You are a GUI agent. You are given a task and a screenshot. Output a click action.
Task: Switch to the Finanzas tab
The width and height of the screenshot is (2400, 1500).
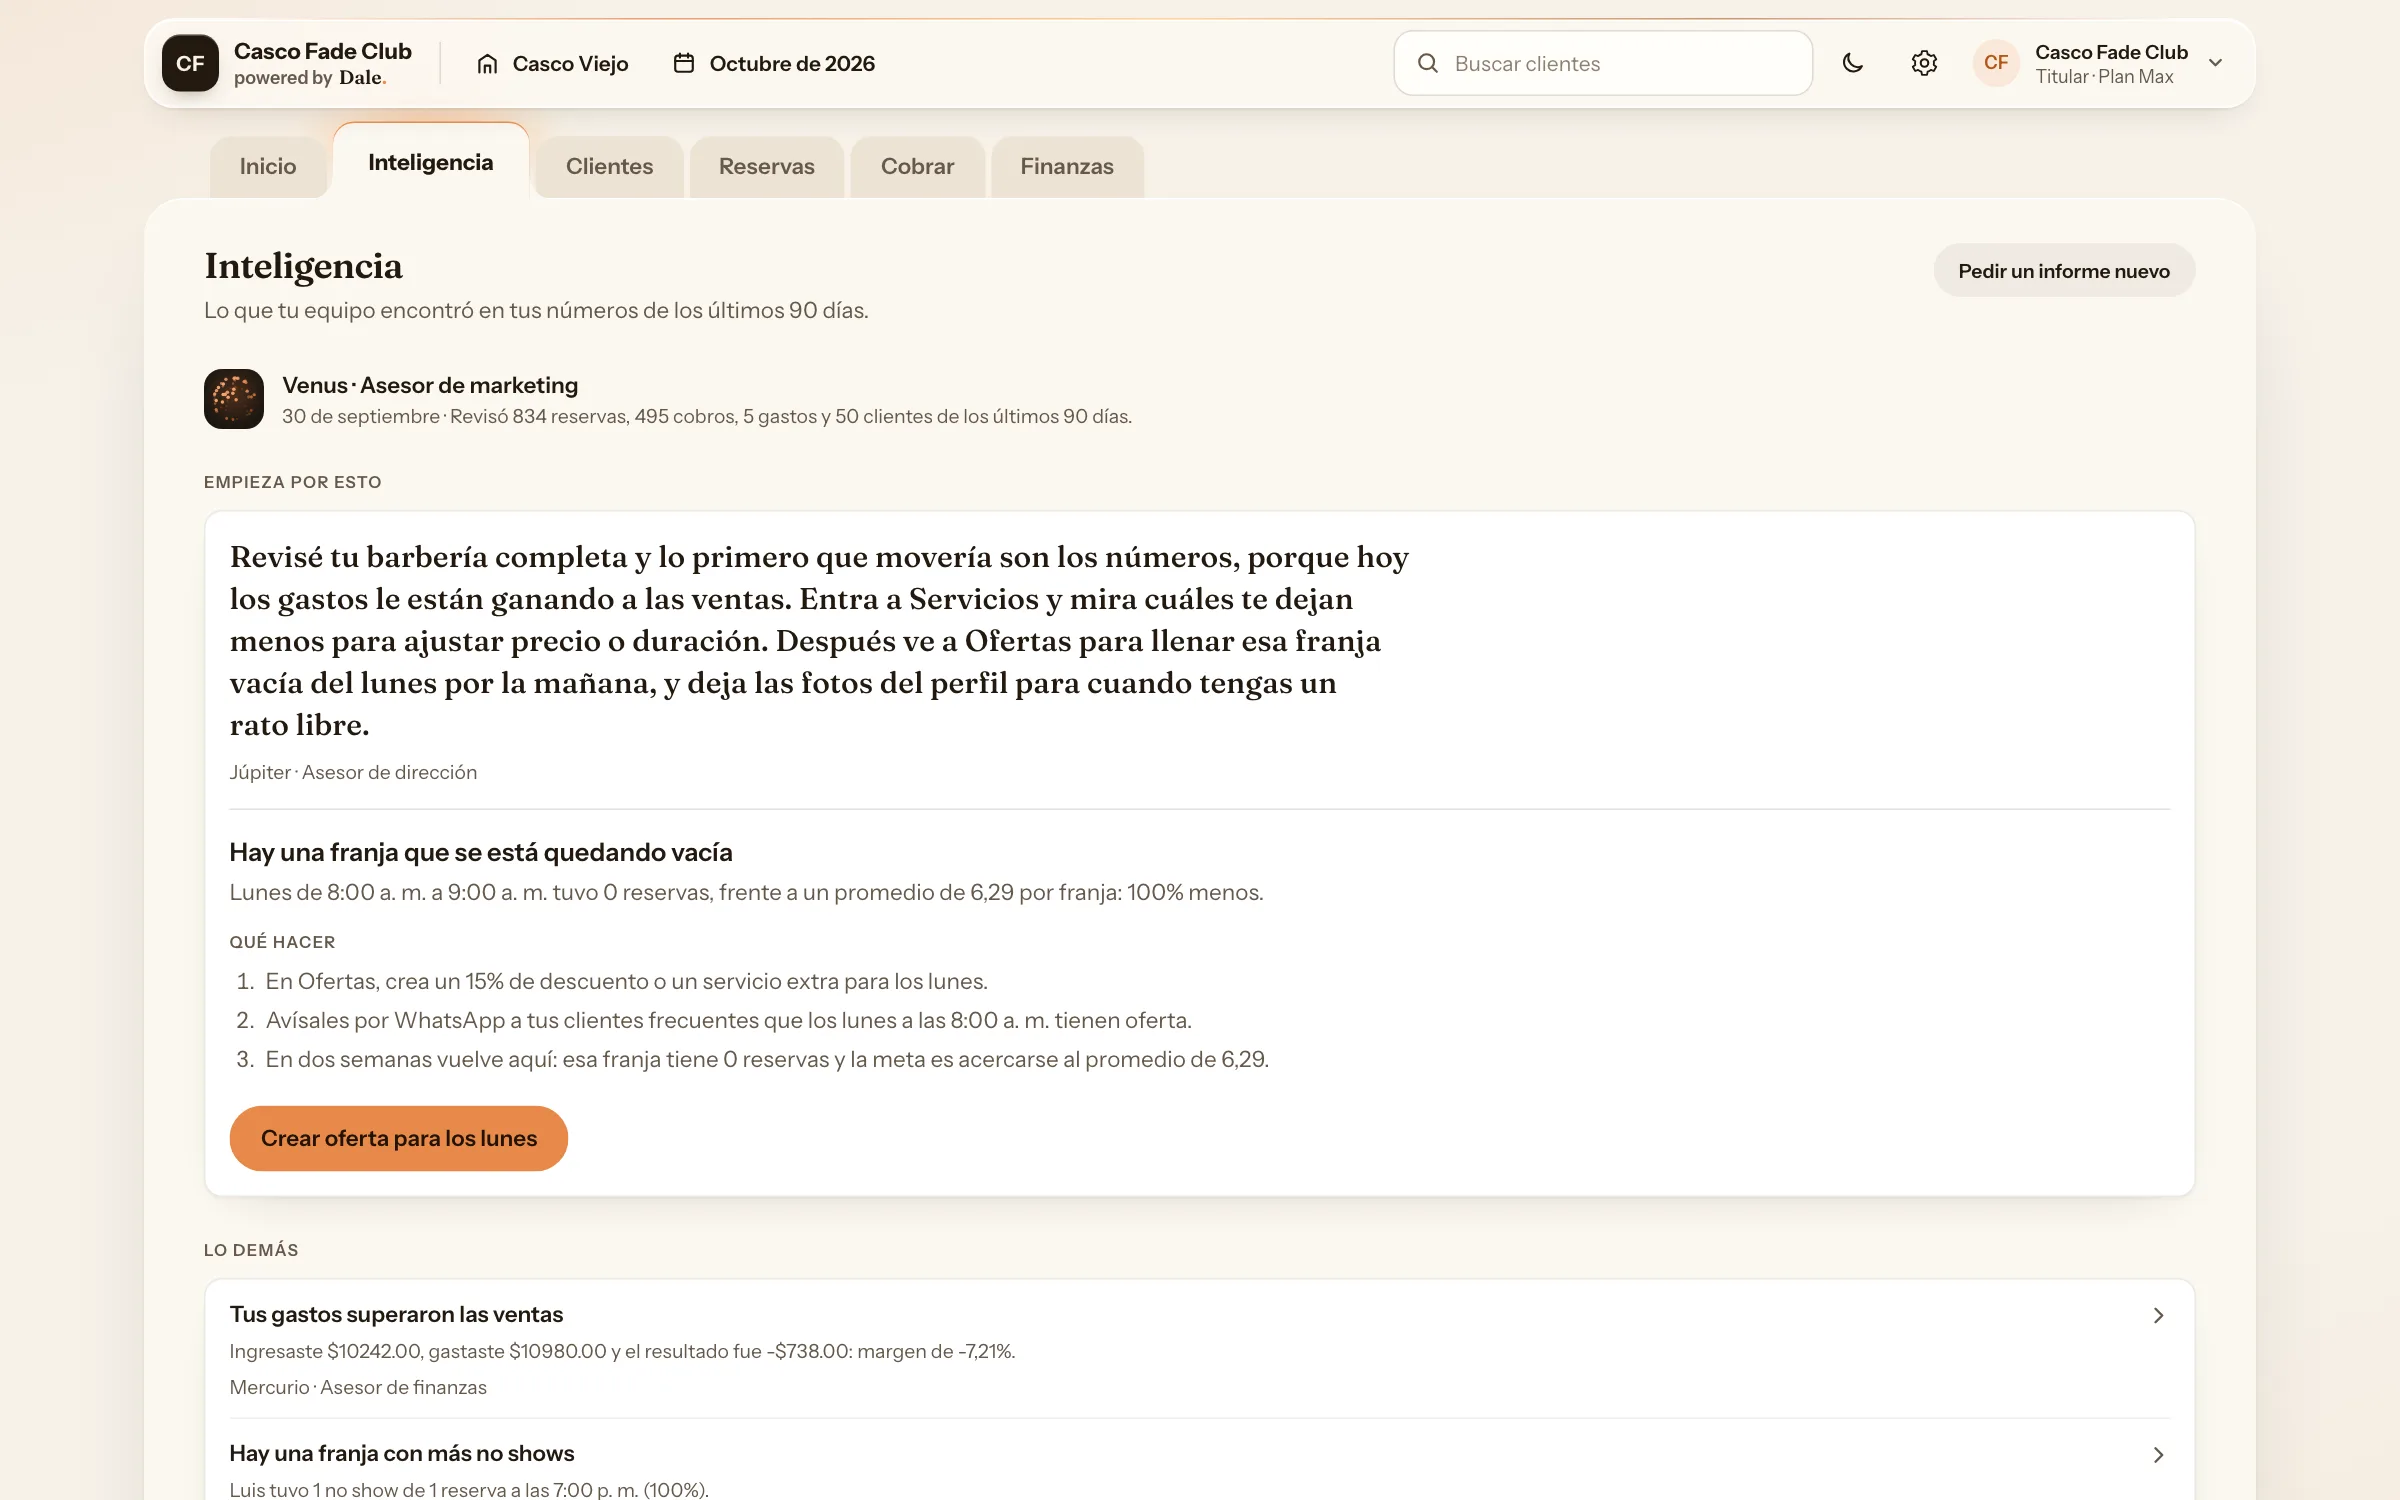point(1067,166)
